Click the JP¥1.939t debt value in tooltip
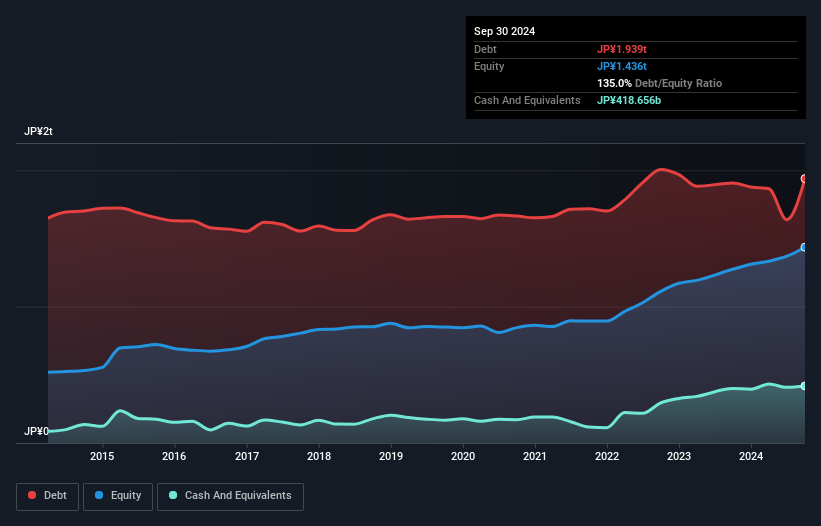Screen dimensions: 821x526 tap(622, 49)
